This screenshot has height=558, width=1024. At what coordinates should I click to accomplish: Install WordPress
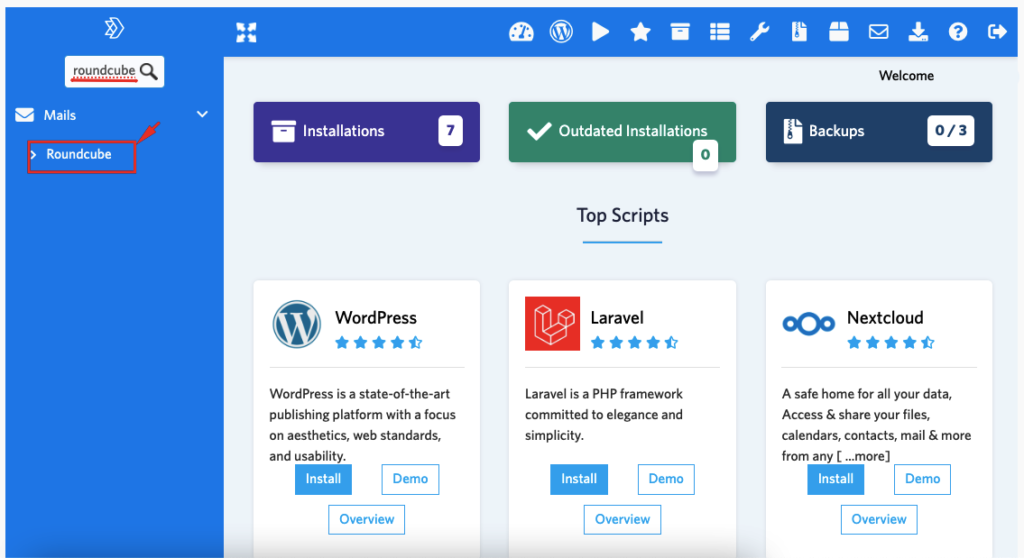tap(323, 479)
